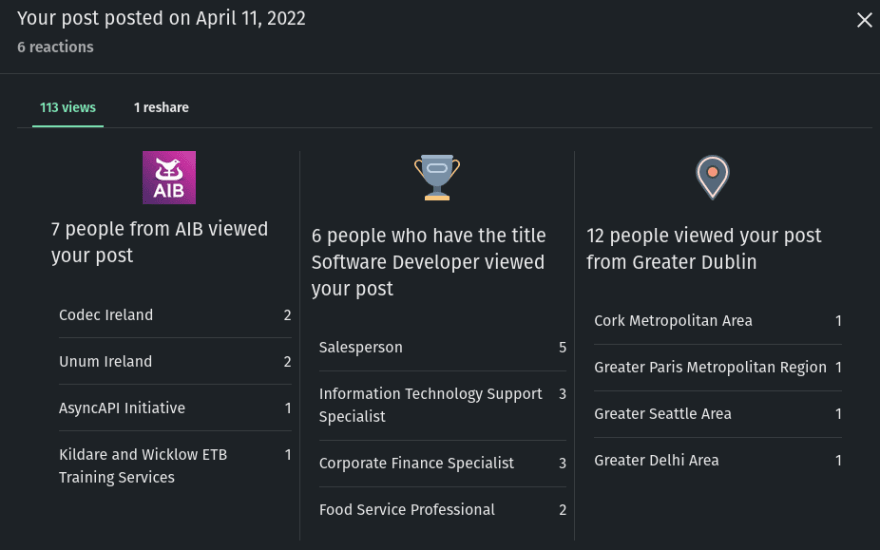Select Corporate Finance Specialist row
Image resolution: width=880 pixels, height=550 pixels.
point(443,463)
